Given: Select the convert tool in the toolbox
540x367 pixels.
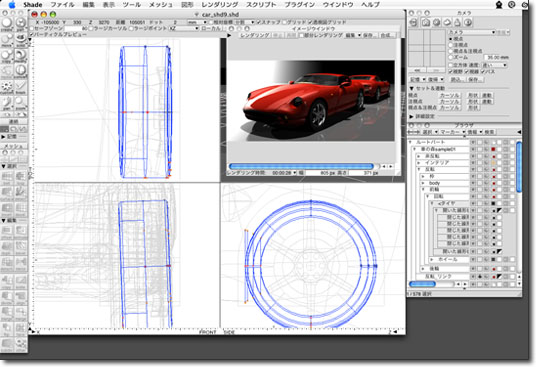Looking at the screenshot, I should click(x=21, y=72).
